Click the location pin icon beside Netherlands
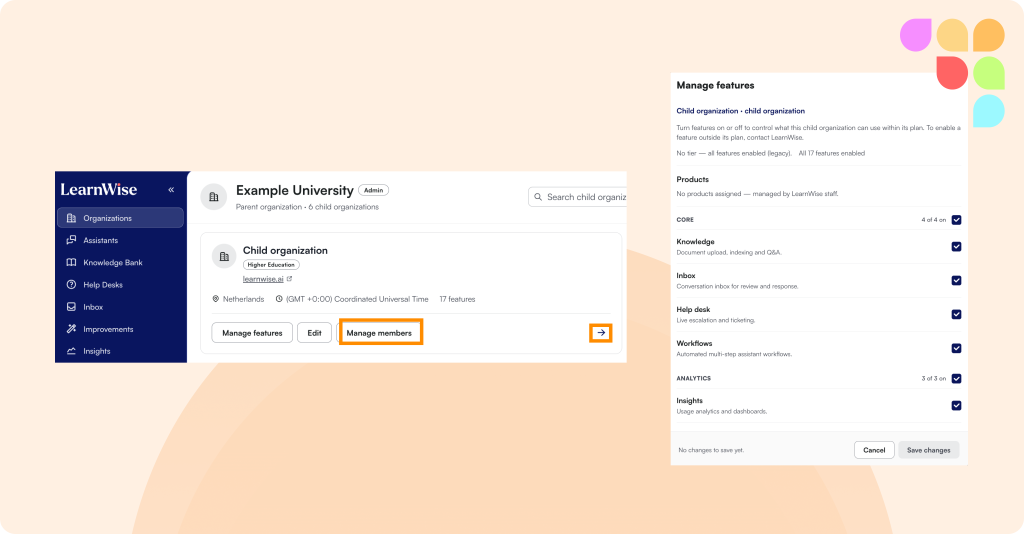 pos(216,299)
